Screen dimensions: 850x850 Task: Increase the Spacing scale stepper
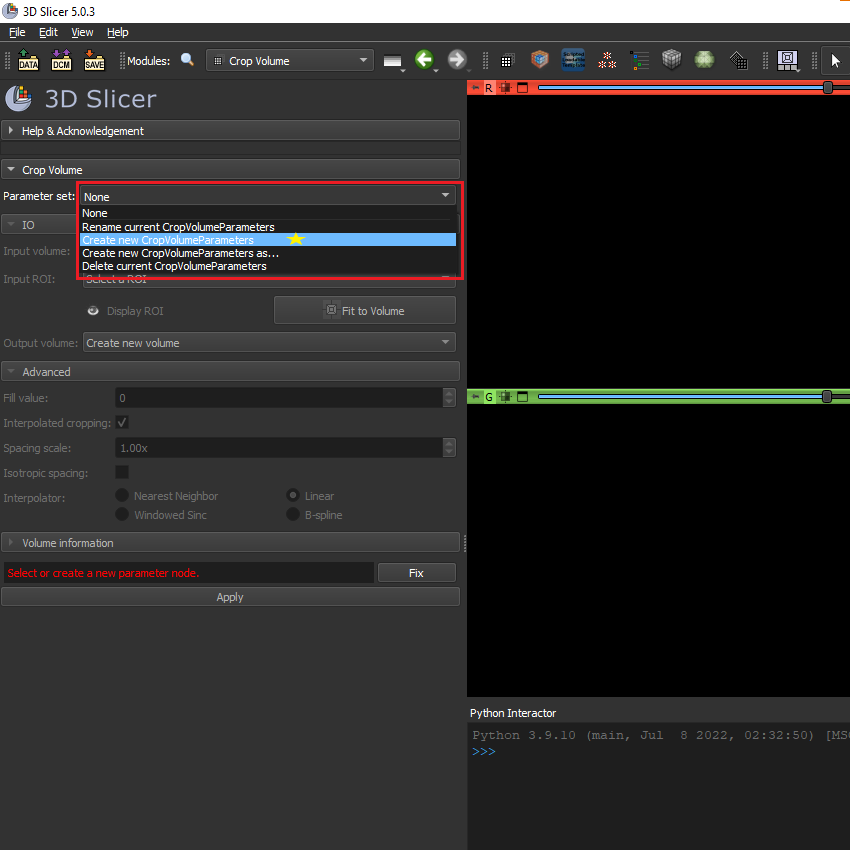[449, 443]
